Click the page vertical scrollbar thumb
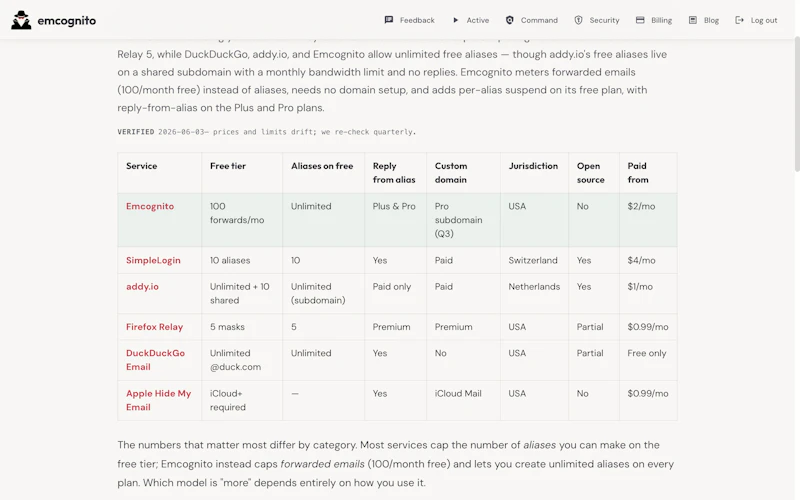Viewport: 800px width, 500px height. (x=797, y=105)
